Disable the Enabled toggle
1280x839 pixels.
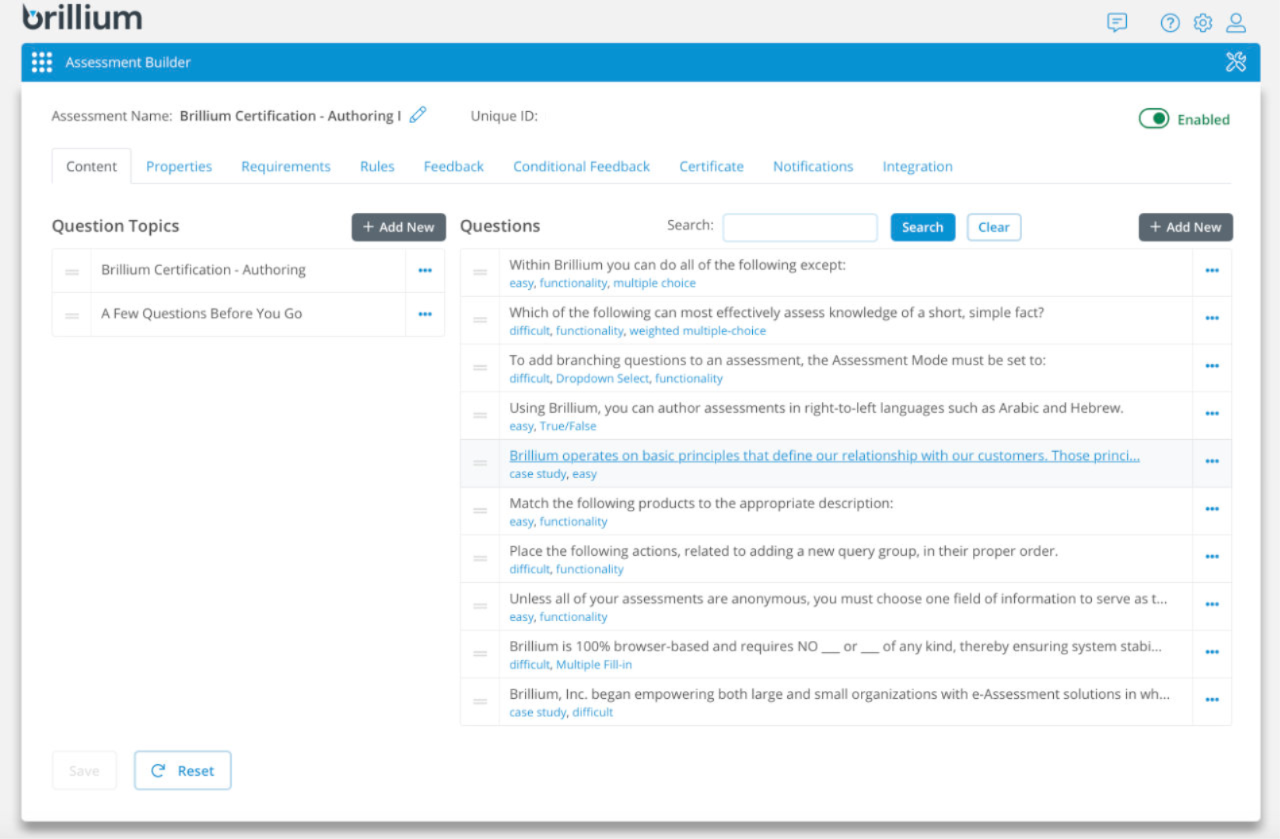tap(1153, 118)
